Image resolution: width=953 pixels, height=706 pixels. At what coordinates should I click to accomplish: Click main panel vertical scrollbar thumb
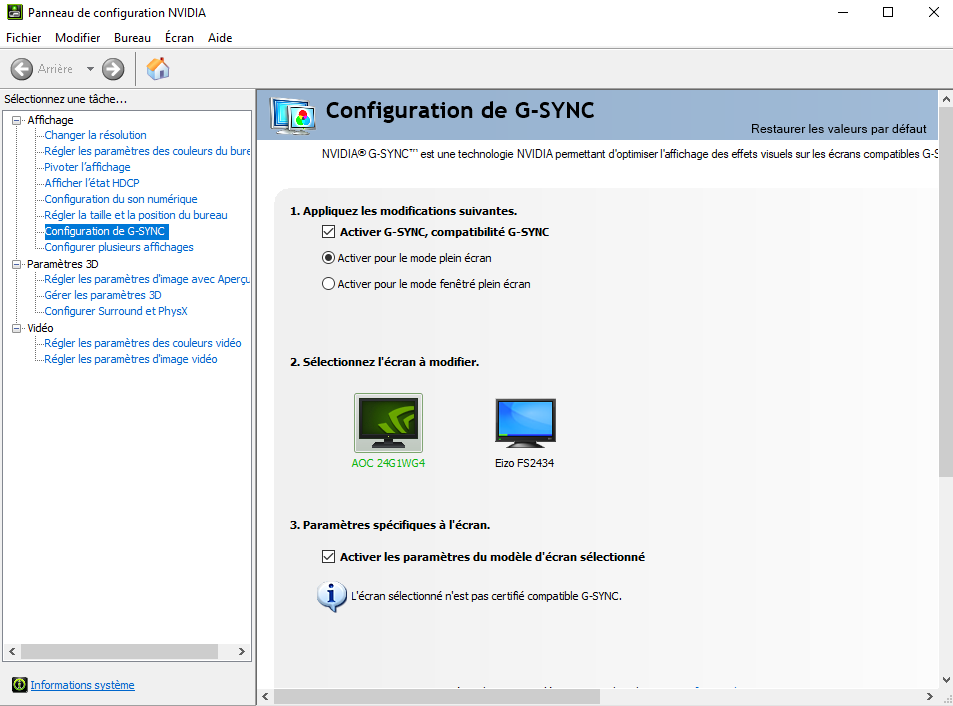(x=946, y=292)
